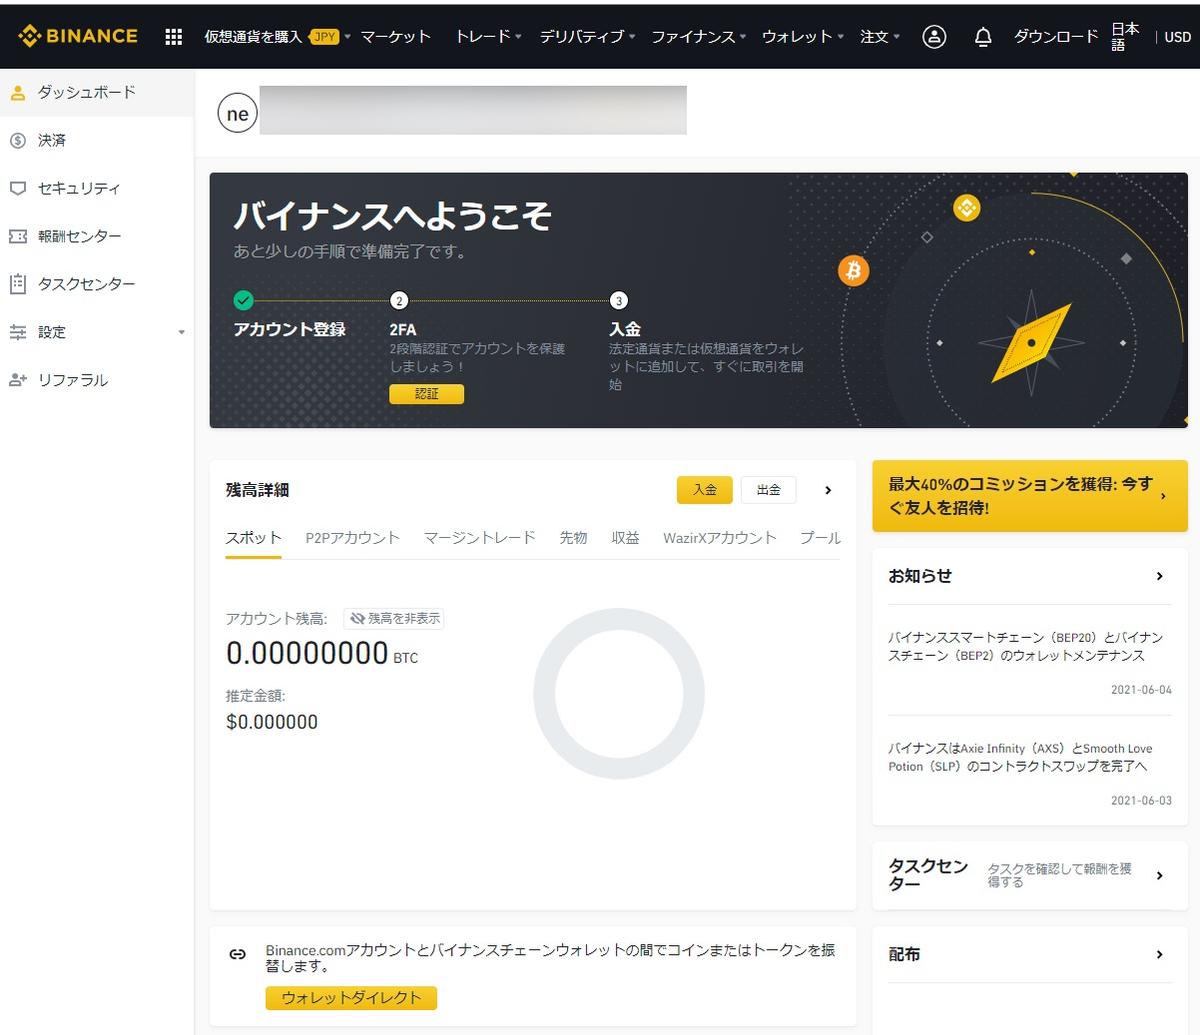Open the ウォレット dropdown menu
1200x1035 pixels.
coord(800,36)
